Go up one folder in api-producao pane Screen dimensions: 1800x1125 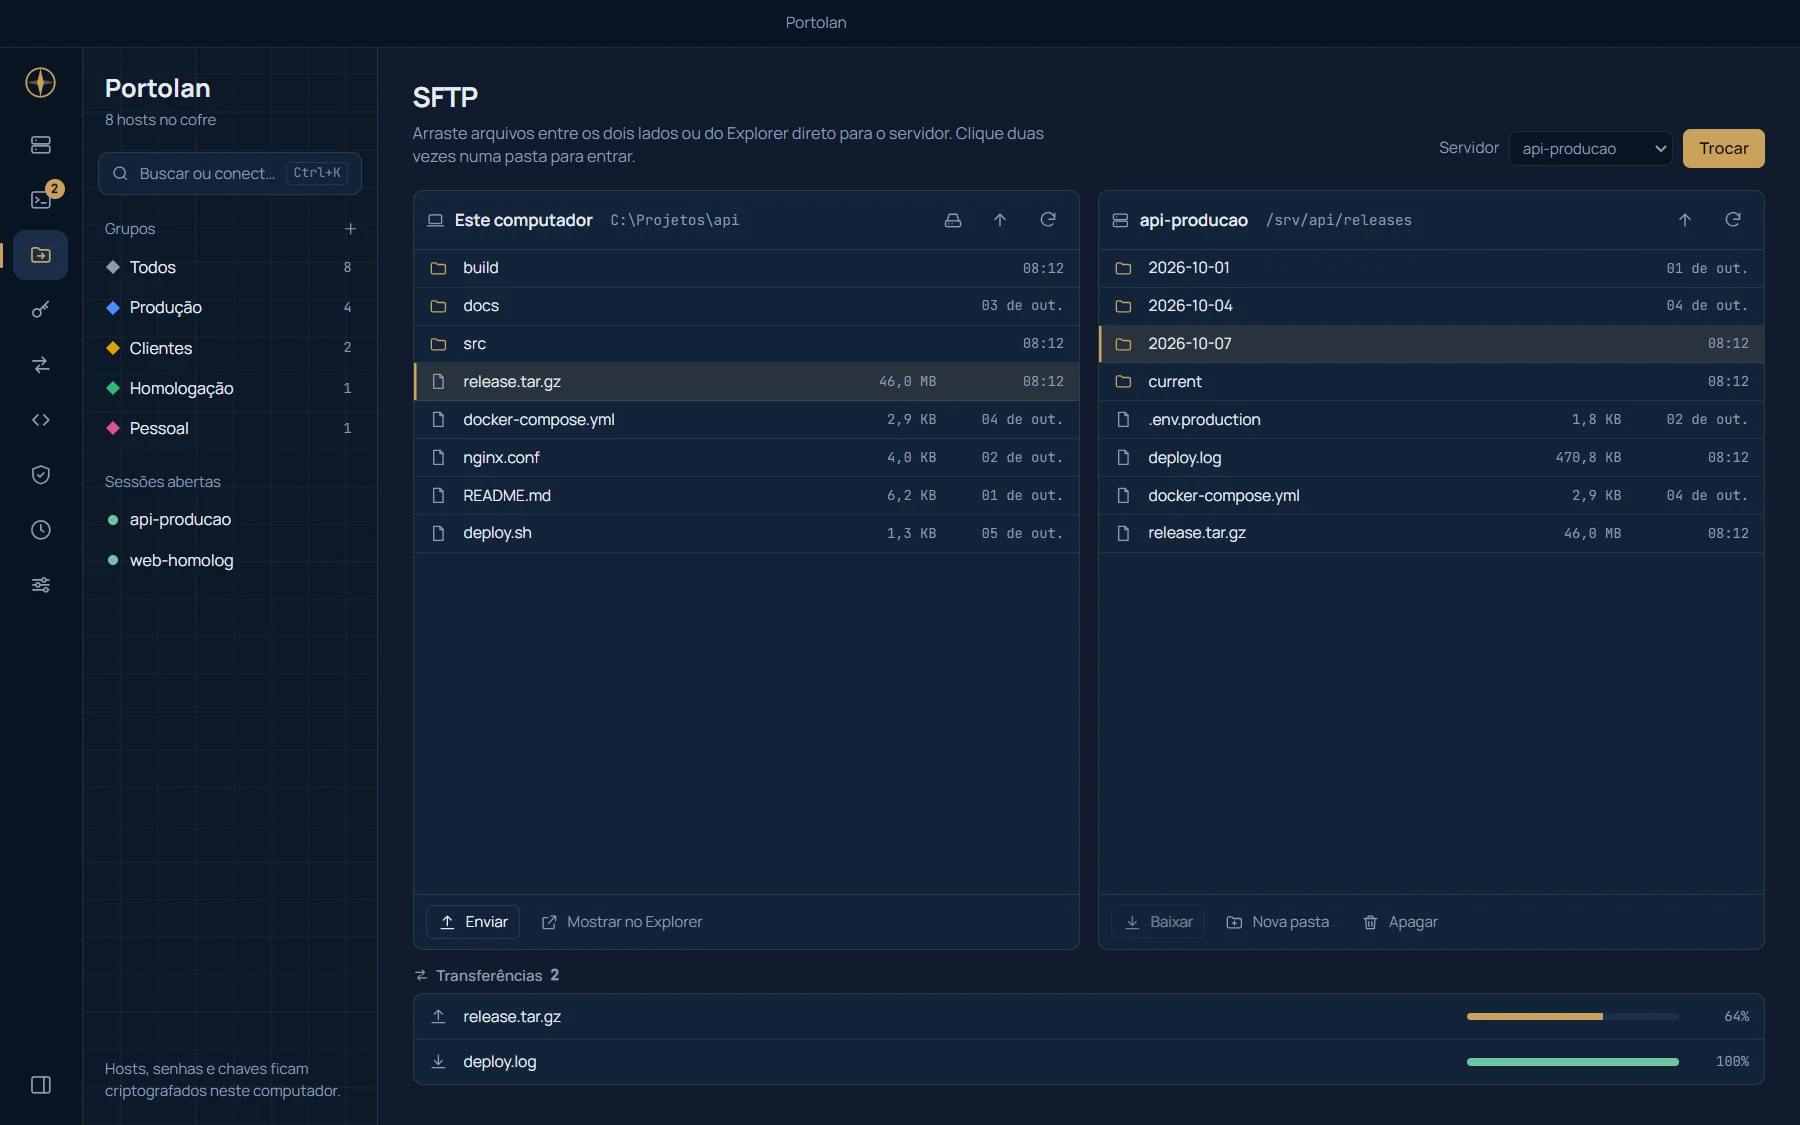tap(1685, 220)
